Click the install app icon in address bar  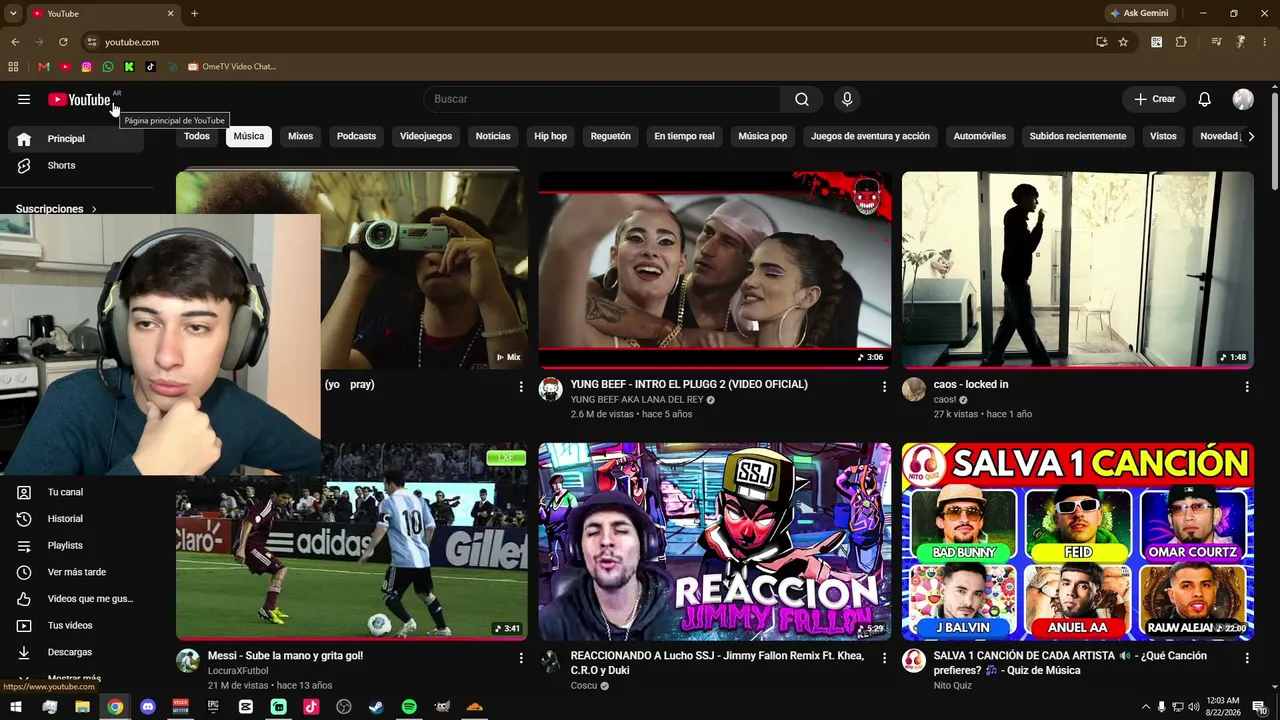1101,42
